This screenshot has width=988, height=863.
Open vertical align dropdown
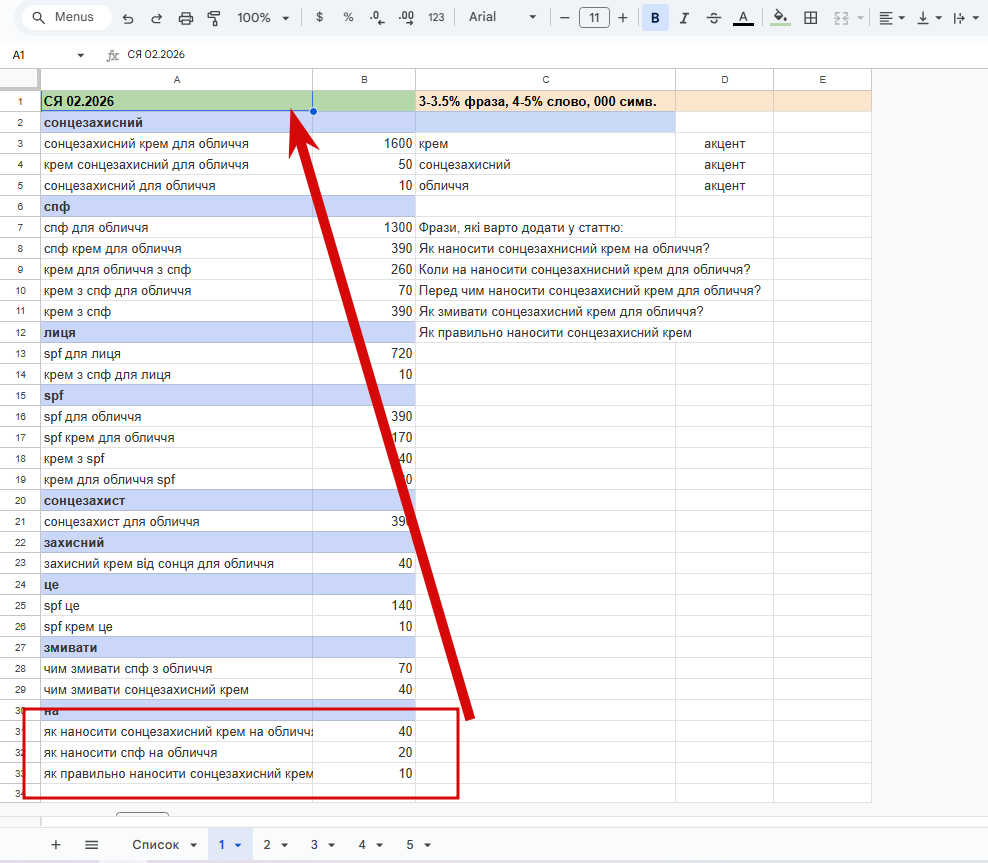(x=929, y=18)
